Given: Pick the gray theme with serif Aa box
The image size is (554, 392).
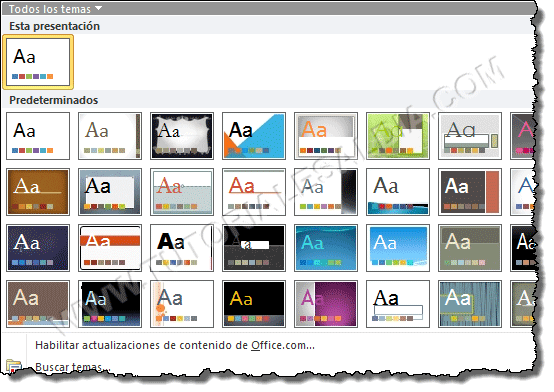Looking at the screenshot, I should [470, 136].
